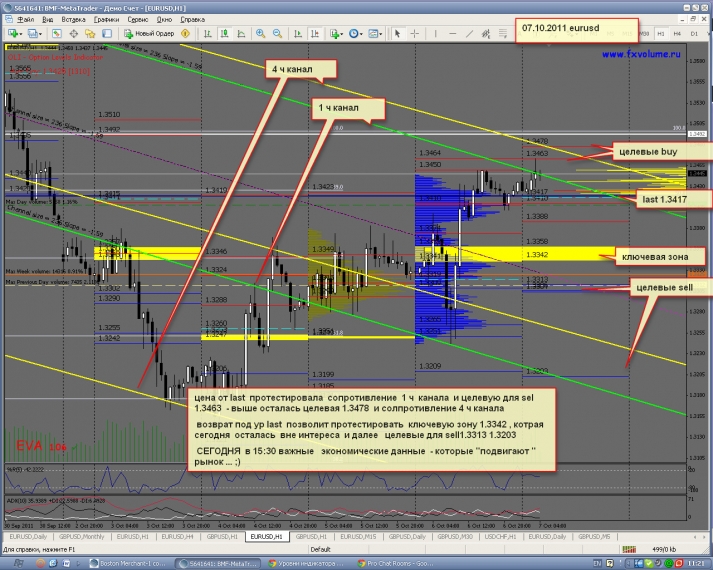Expand the profiles dropdown arrow
This screenshot has height=570, width=713.
tap(40, 34)
